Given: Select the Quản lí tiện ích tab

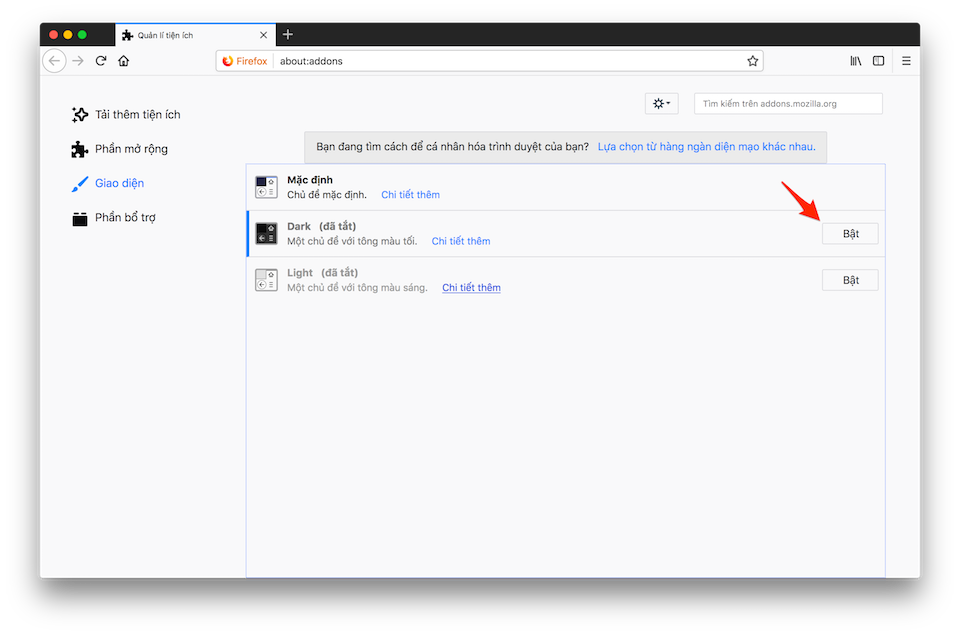Looking at the screenshot, I should [x=195, y=35].
